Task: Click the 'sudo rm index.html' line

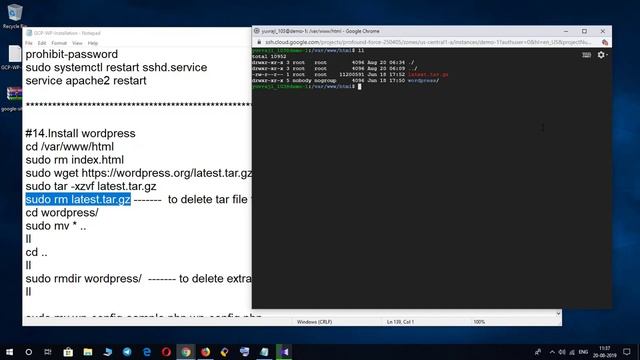Action: [75, 160]
